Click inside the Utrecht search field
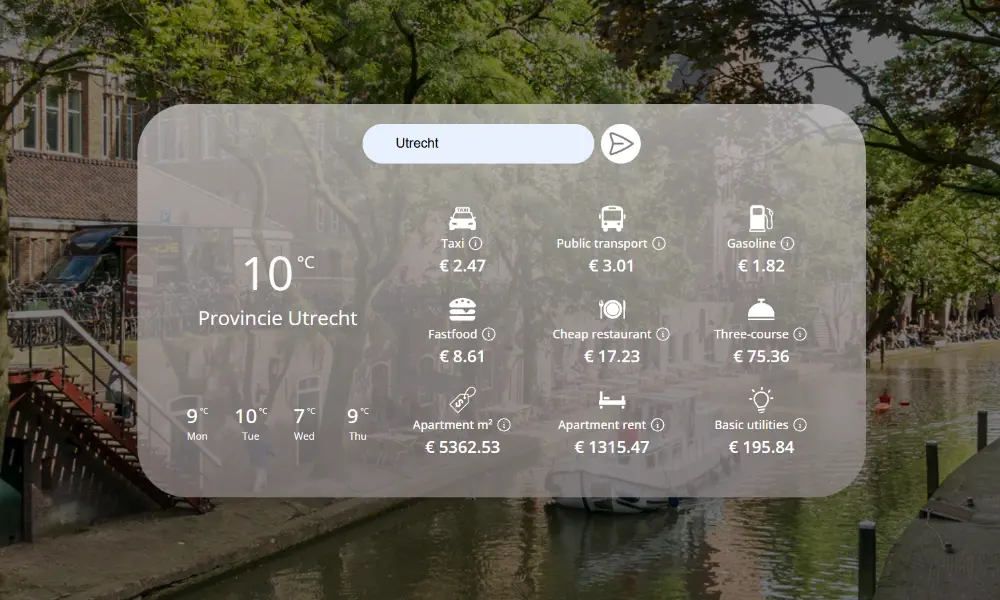Screen dimensions: 1000x600 478,143
